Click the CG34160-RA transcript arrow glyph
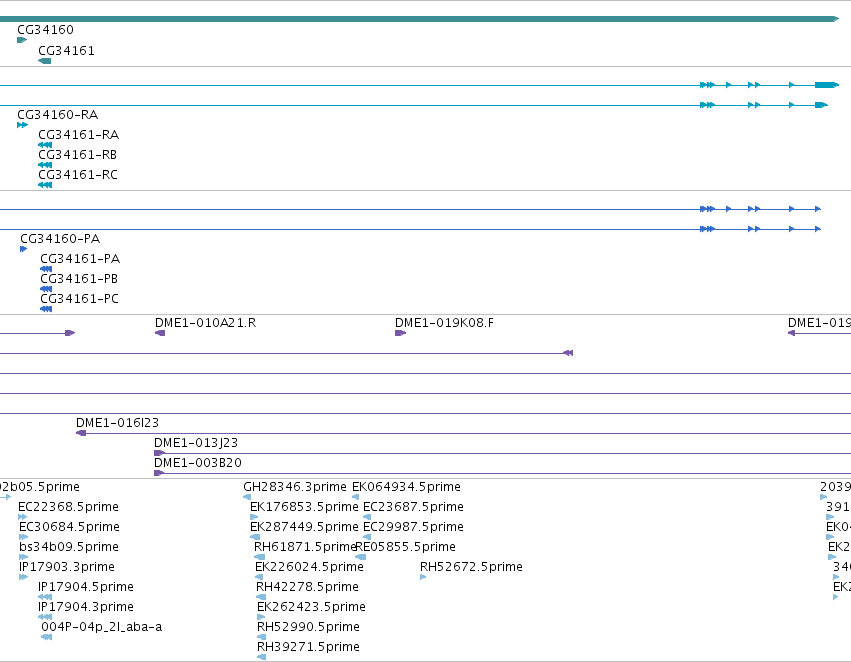The height and width of the screenshot is (662, 851). point(22,125)
